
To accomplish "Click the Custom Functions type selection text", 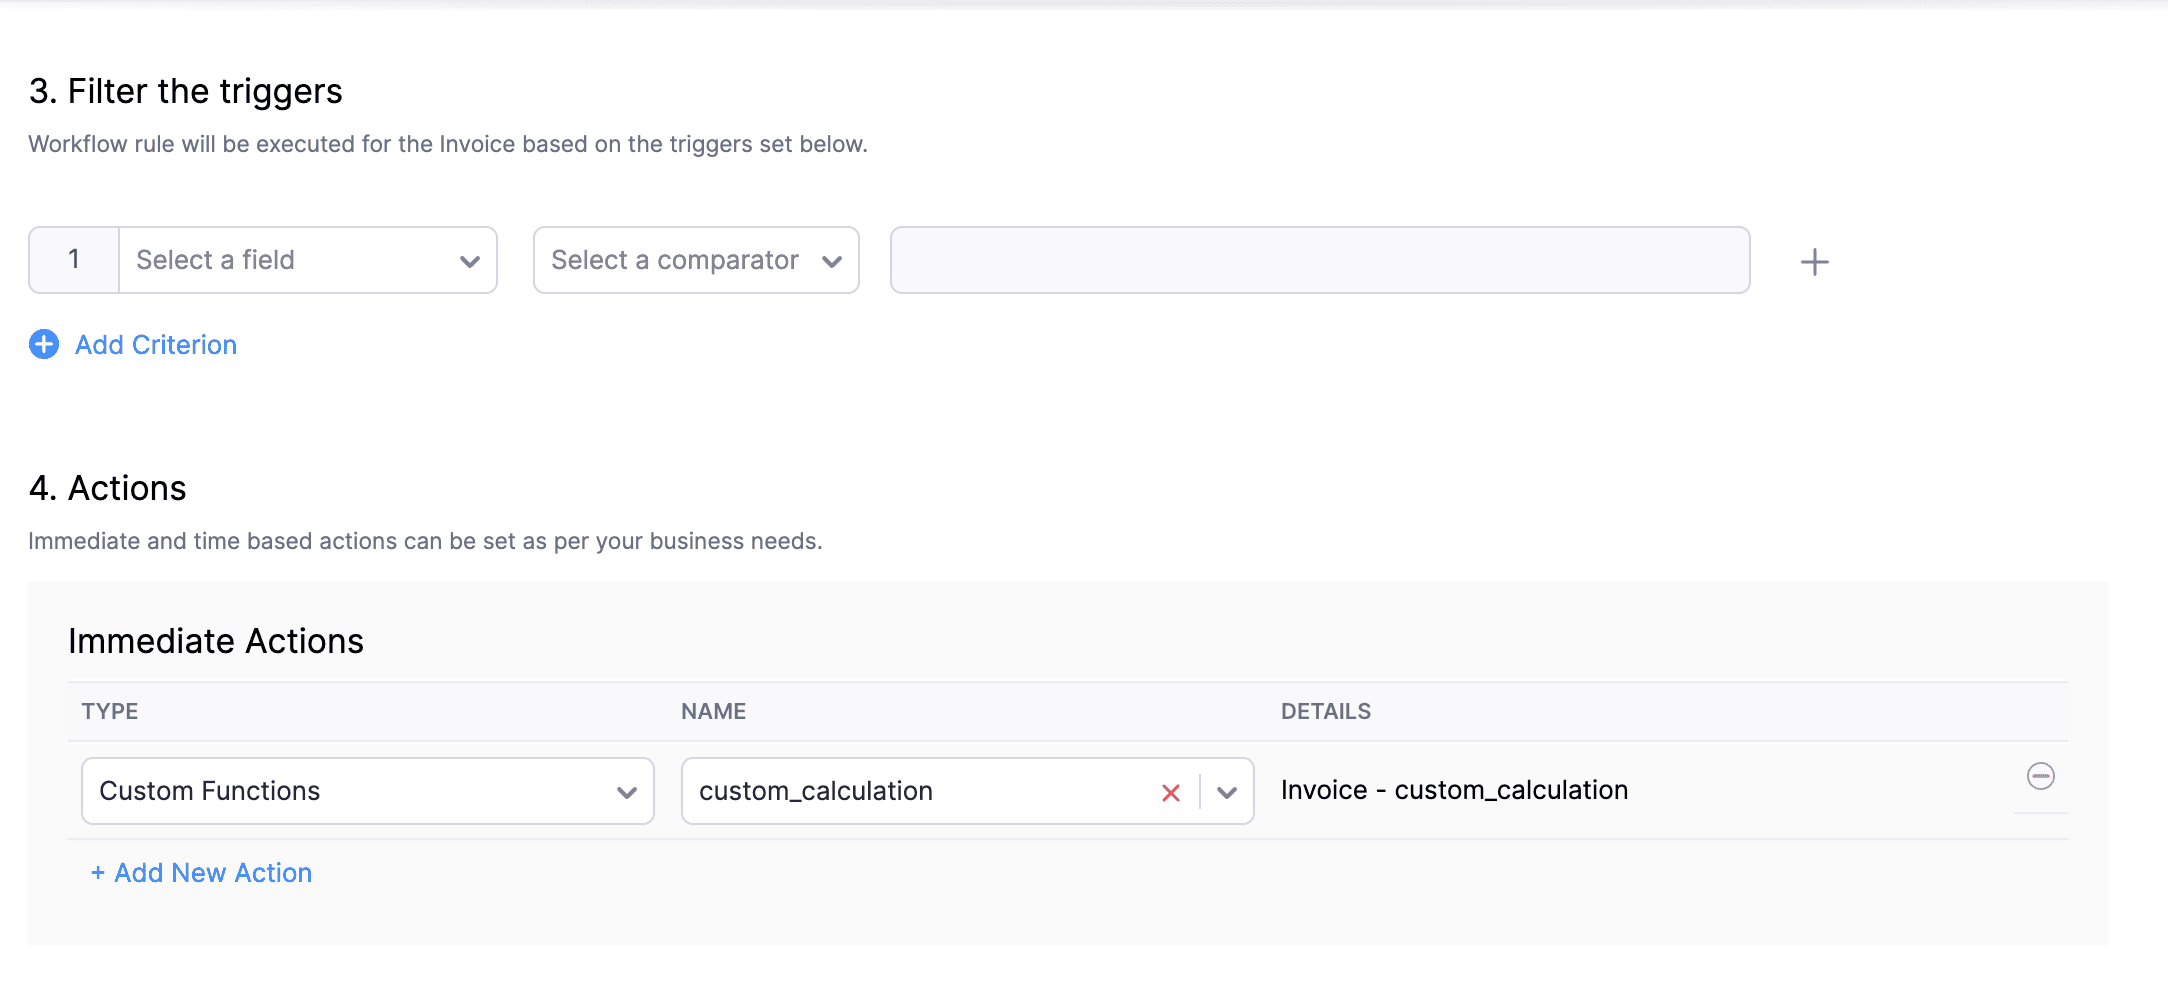I will pos(210,791).
